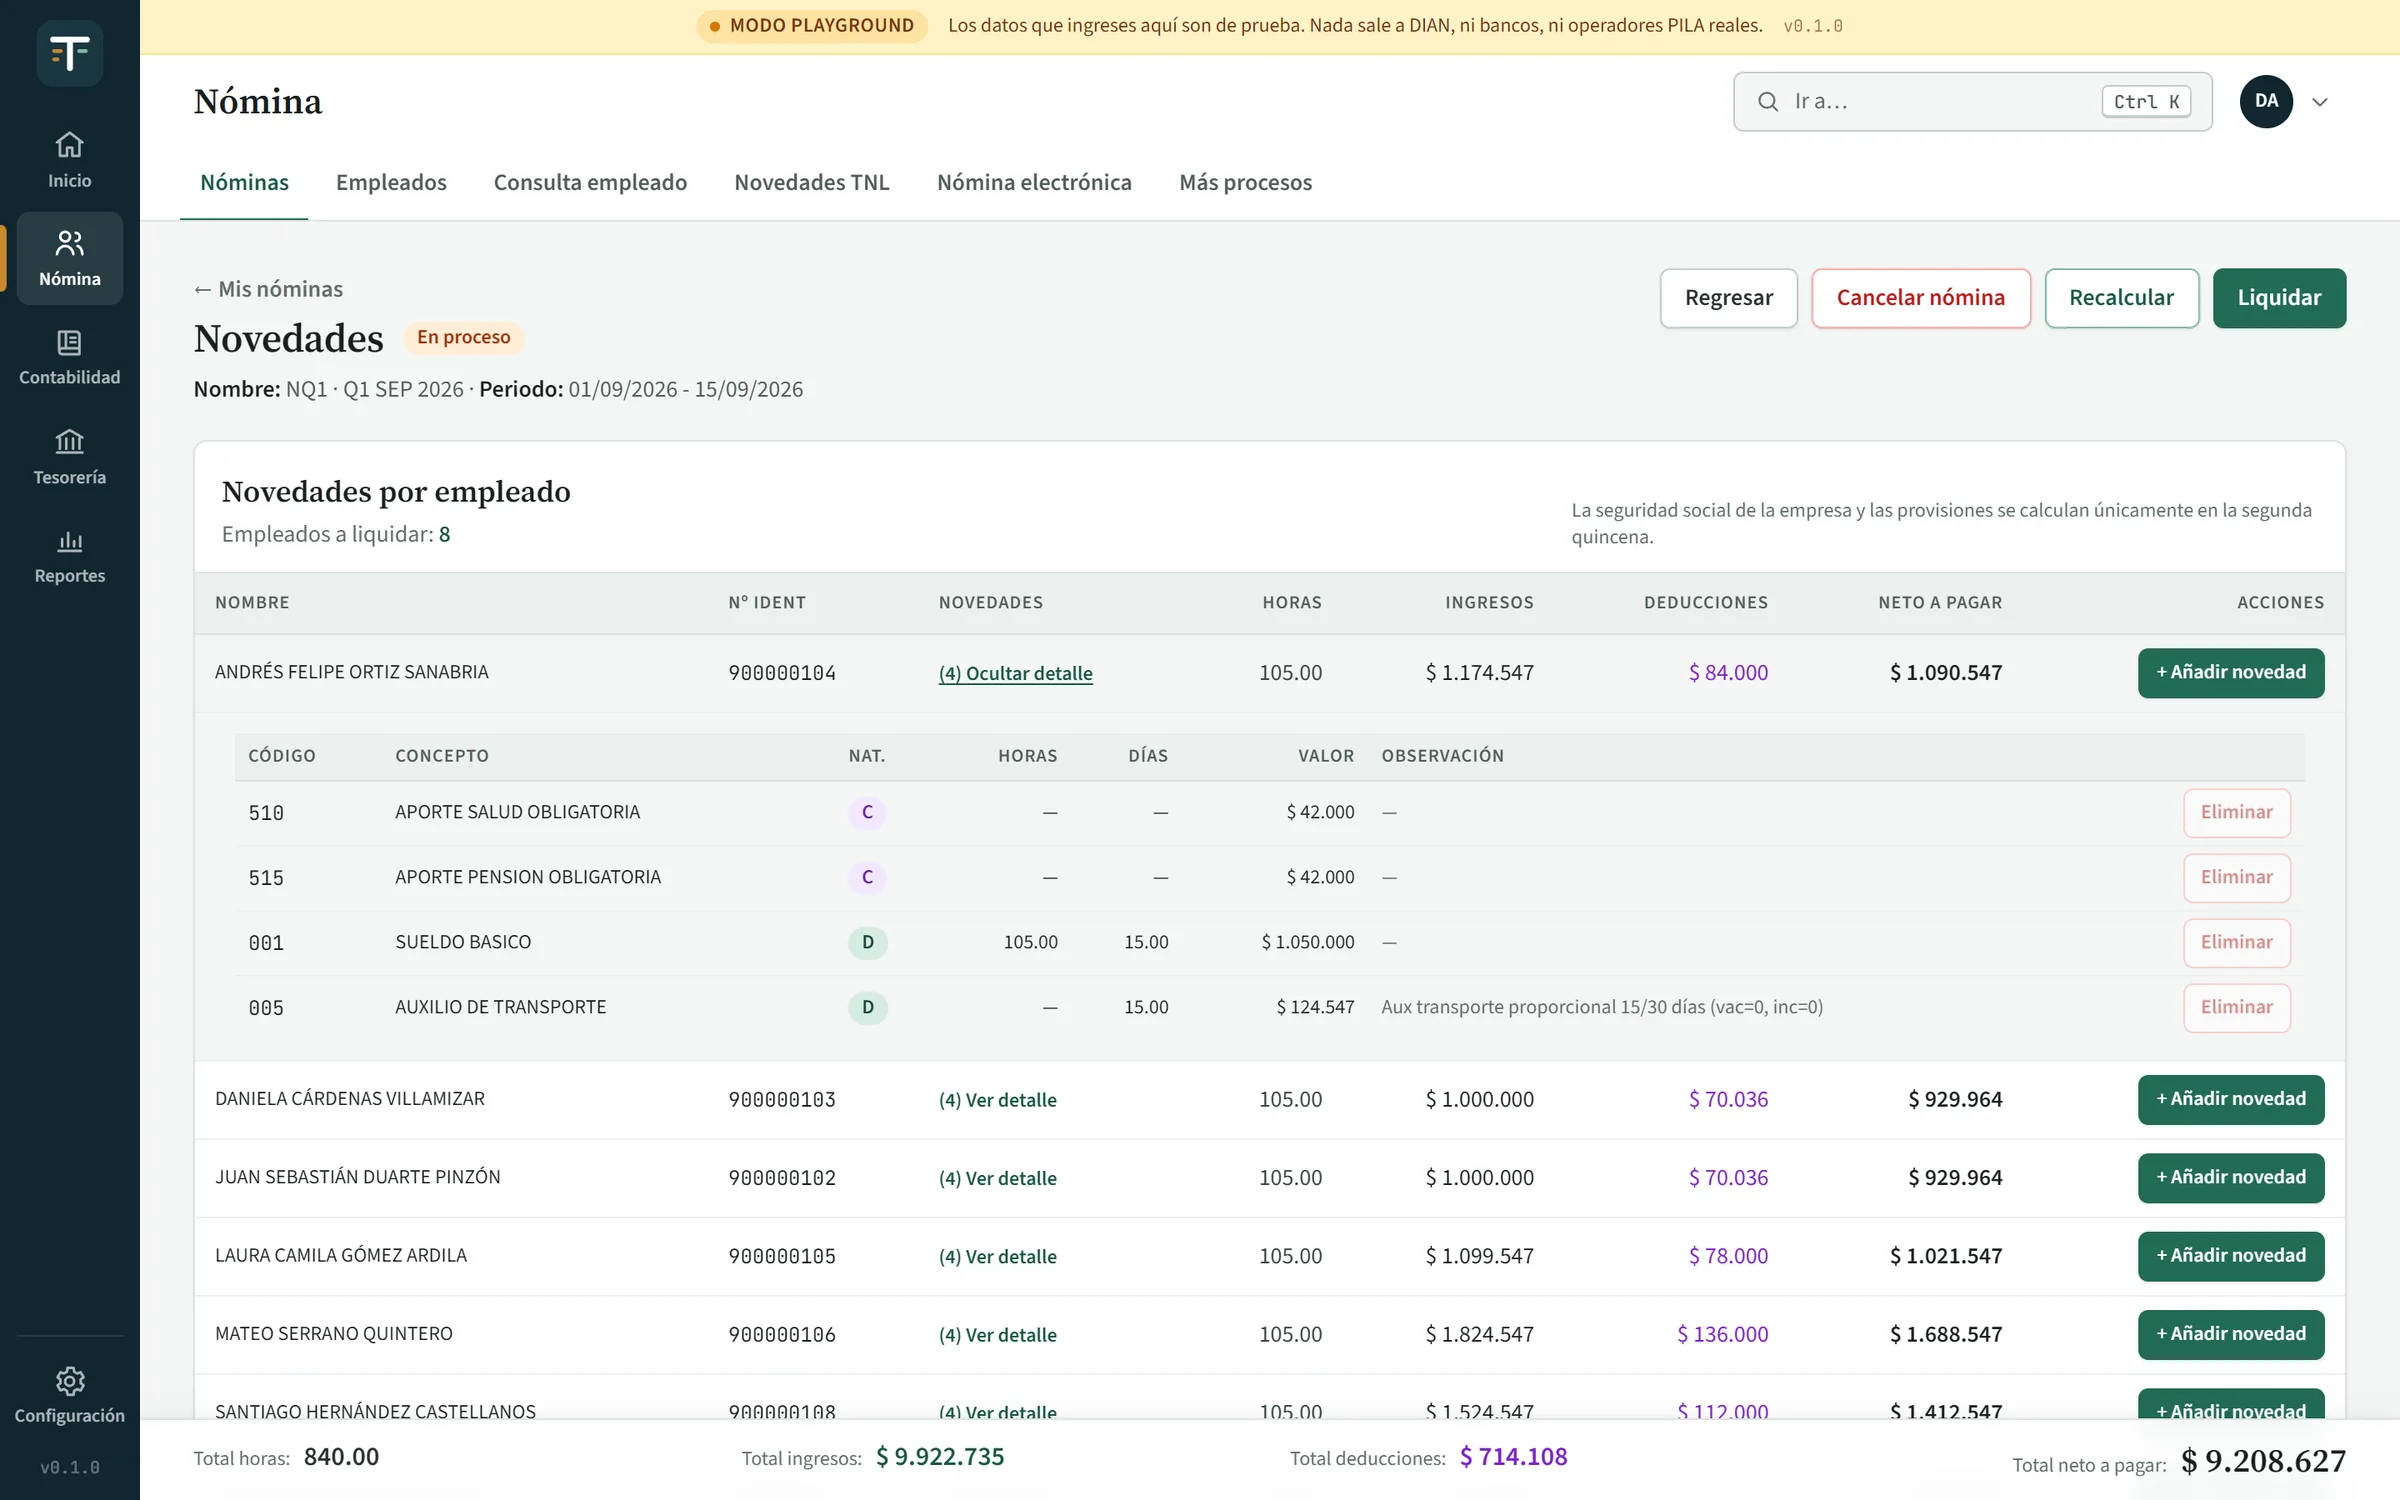The height and width of the screenshot is (1500, 2400).
Task: Add novedad for Andrés Felipe Ortiz Sanabria
Action: [x=2231, y=673]
